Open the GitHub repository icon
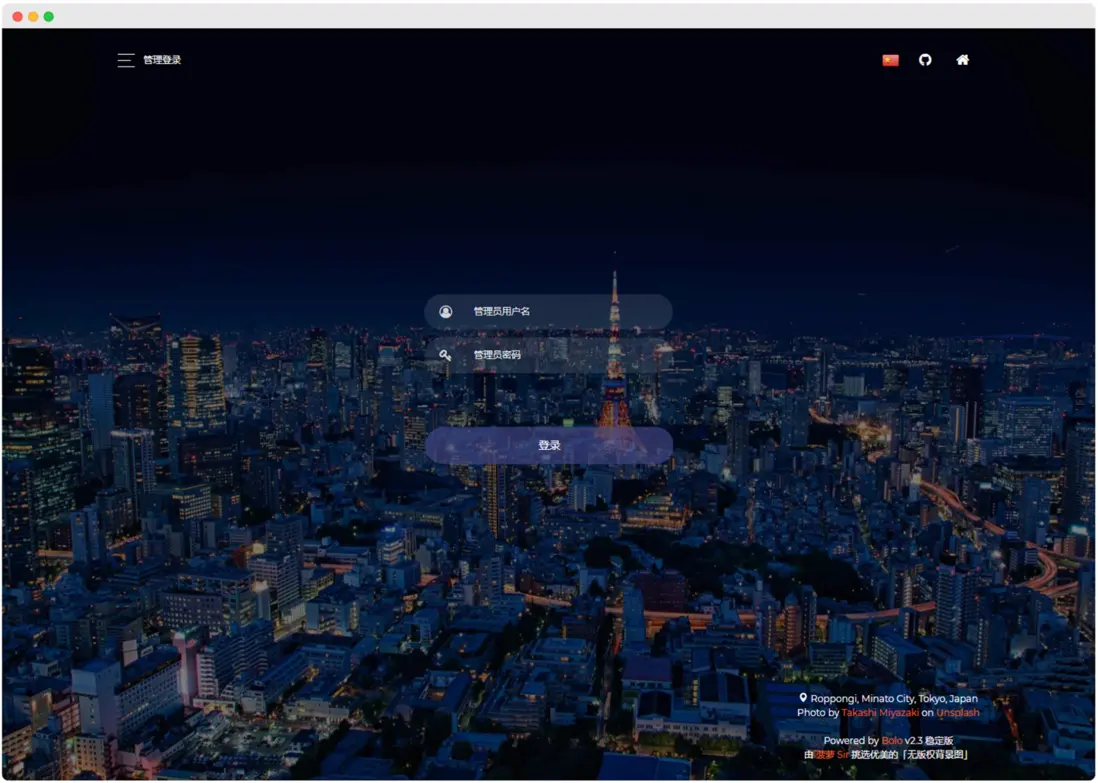The image size is (1098, 783). point(925,60)
